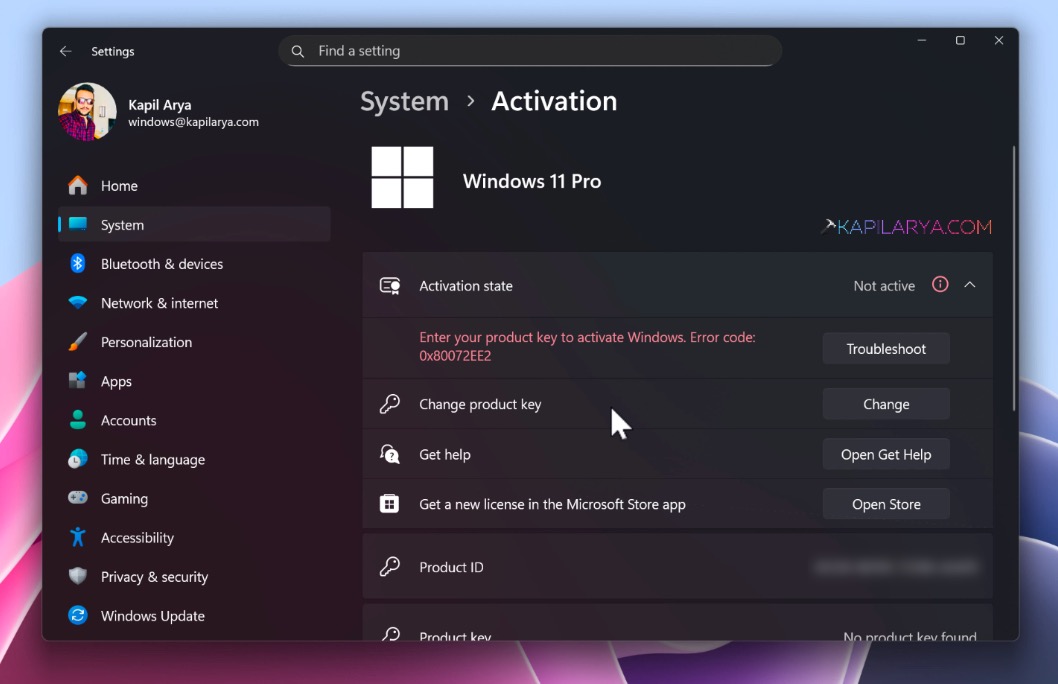This screenshot has width=1058, height=684.
Task: Select the Network & internet icon
Action: (x=79, y=302)
